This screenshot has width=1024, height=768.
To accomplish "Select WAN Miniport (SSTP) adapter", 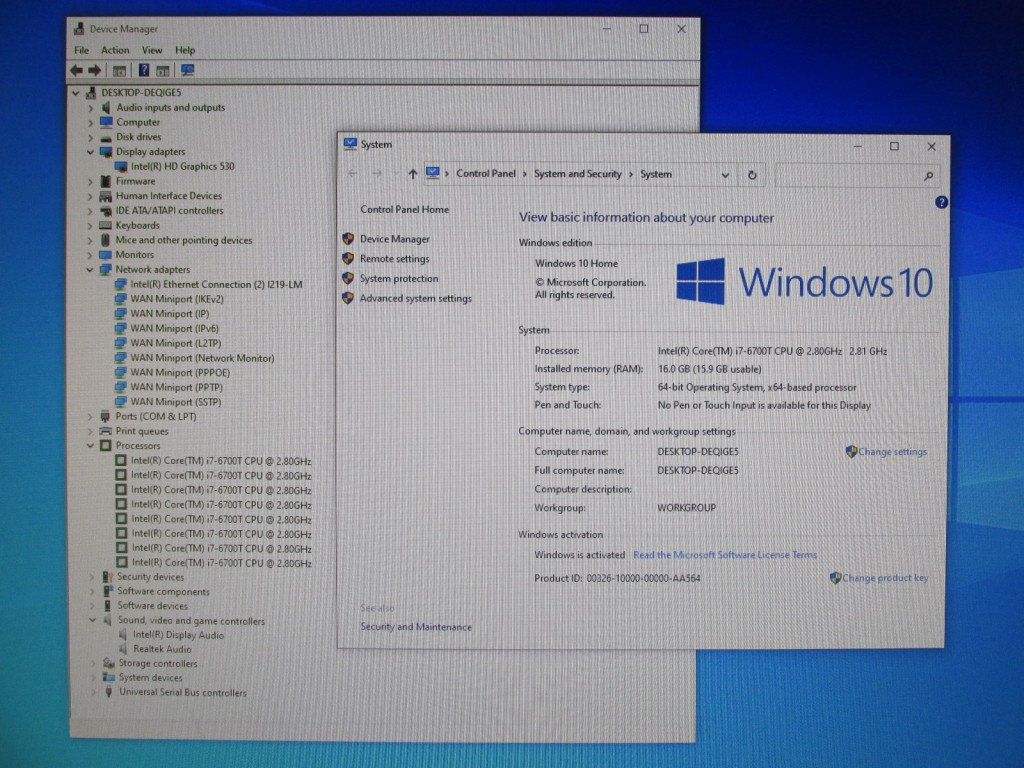I will (176, 402).
